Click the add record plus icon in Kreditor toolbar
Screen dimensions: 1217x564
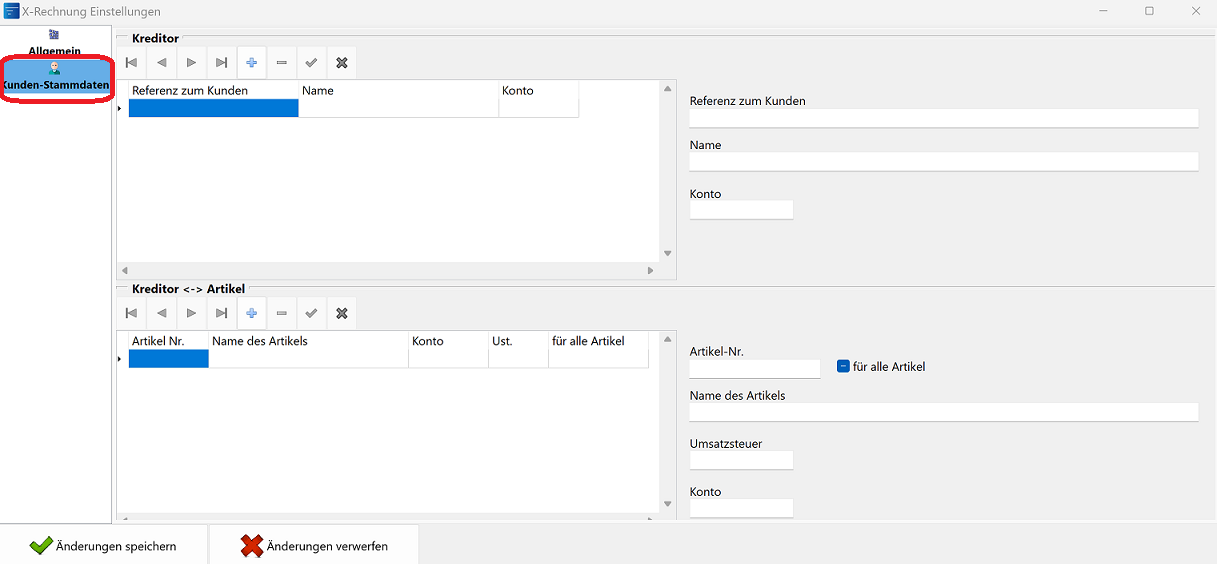coord(251,63)
